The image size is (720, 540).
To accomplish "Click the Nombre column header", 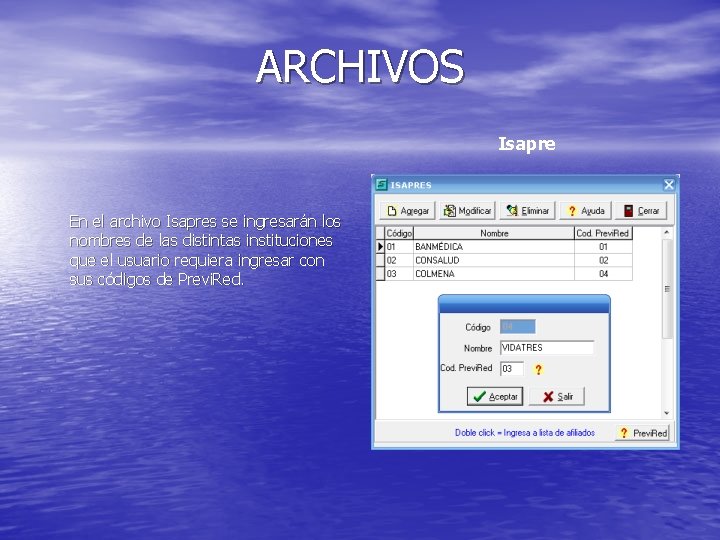I will [x=494, y=233].
